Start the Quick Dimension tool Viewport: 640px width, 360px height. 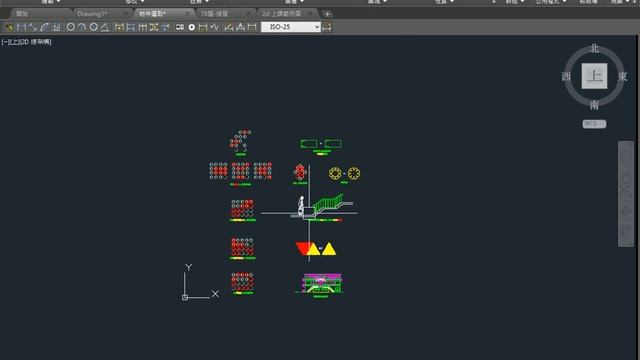(x=119, y=27)
